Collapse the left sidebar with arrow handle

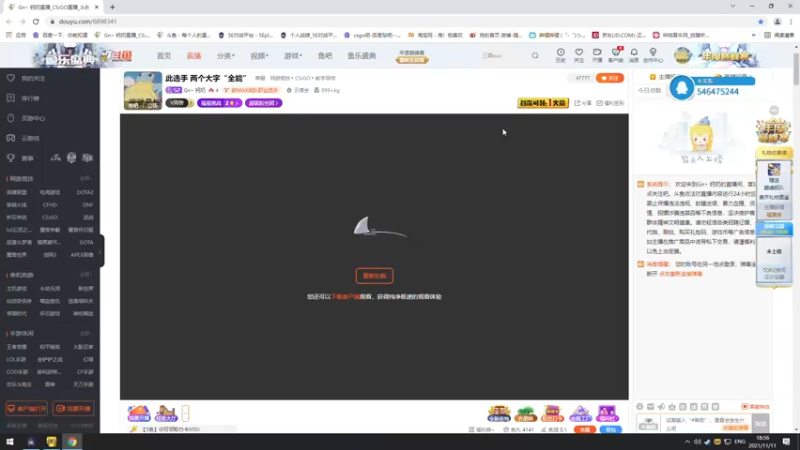101,251
